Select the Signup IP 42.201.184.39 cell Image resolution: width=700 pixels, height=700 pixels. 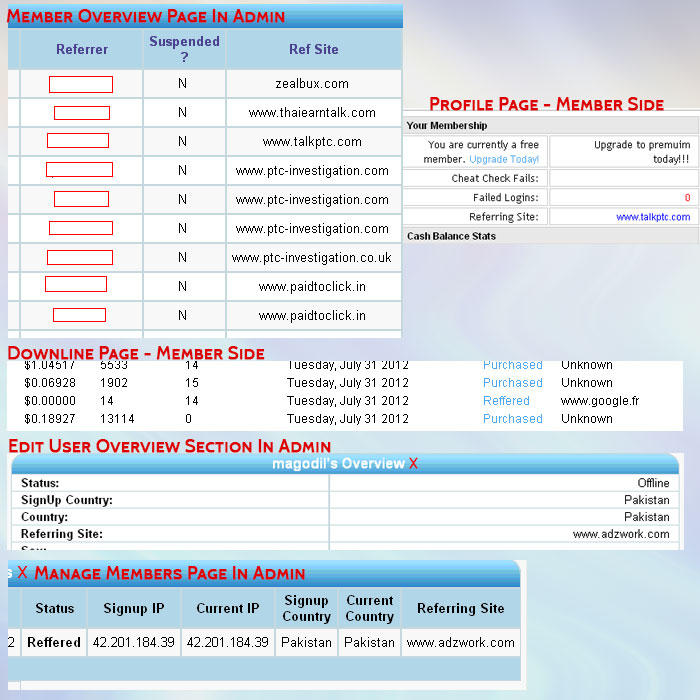pyautogui.click(x=134, y=642)
